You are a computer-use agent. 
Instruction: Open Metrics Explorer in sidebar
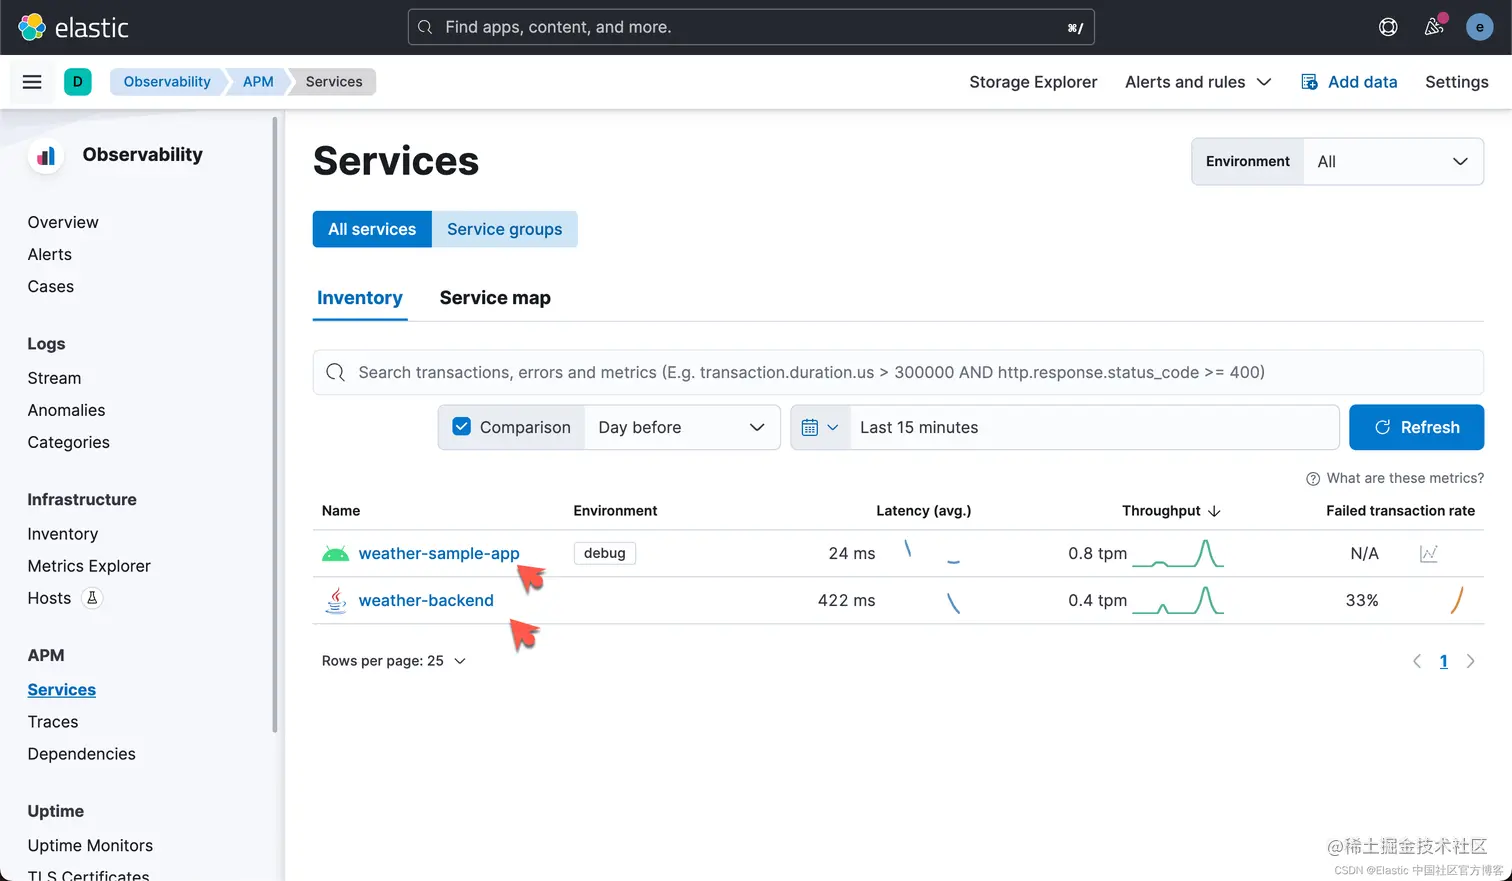(x=89, y=566)
